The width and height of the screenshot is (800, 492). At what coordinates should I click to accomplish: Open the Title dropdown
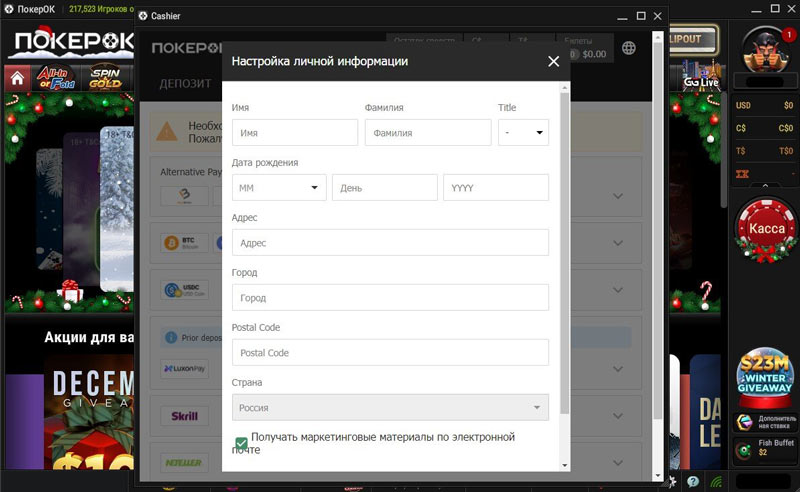[522, 132]
